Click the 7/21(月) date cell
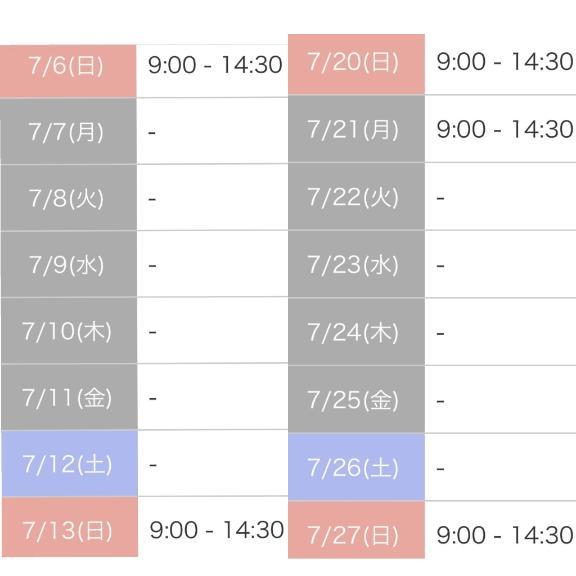Screen dimensions: 576x576 coord(356,129)
